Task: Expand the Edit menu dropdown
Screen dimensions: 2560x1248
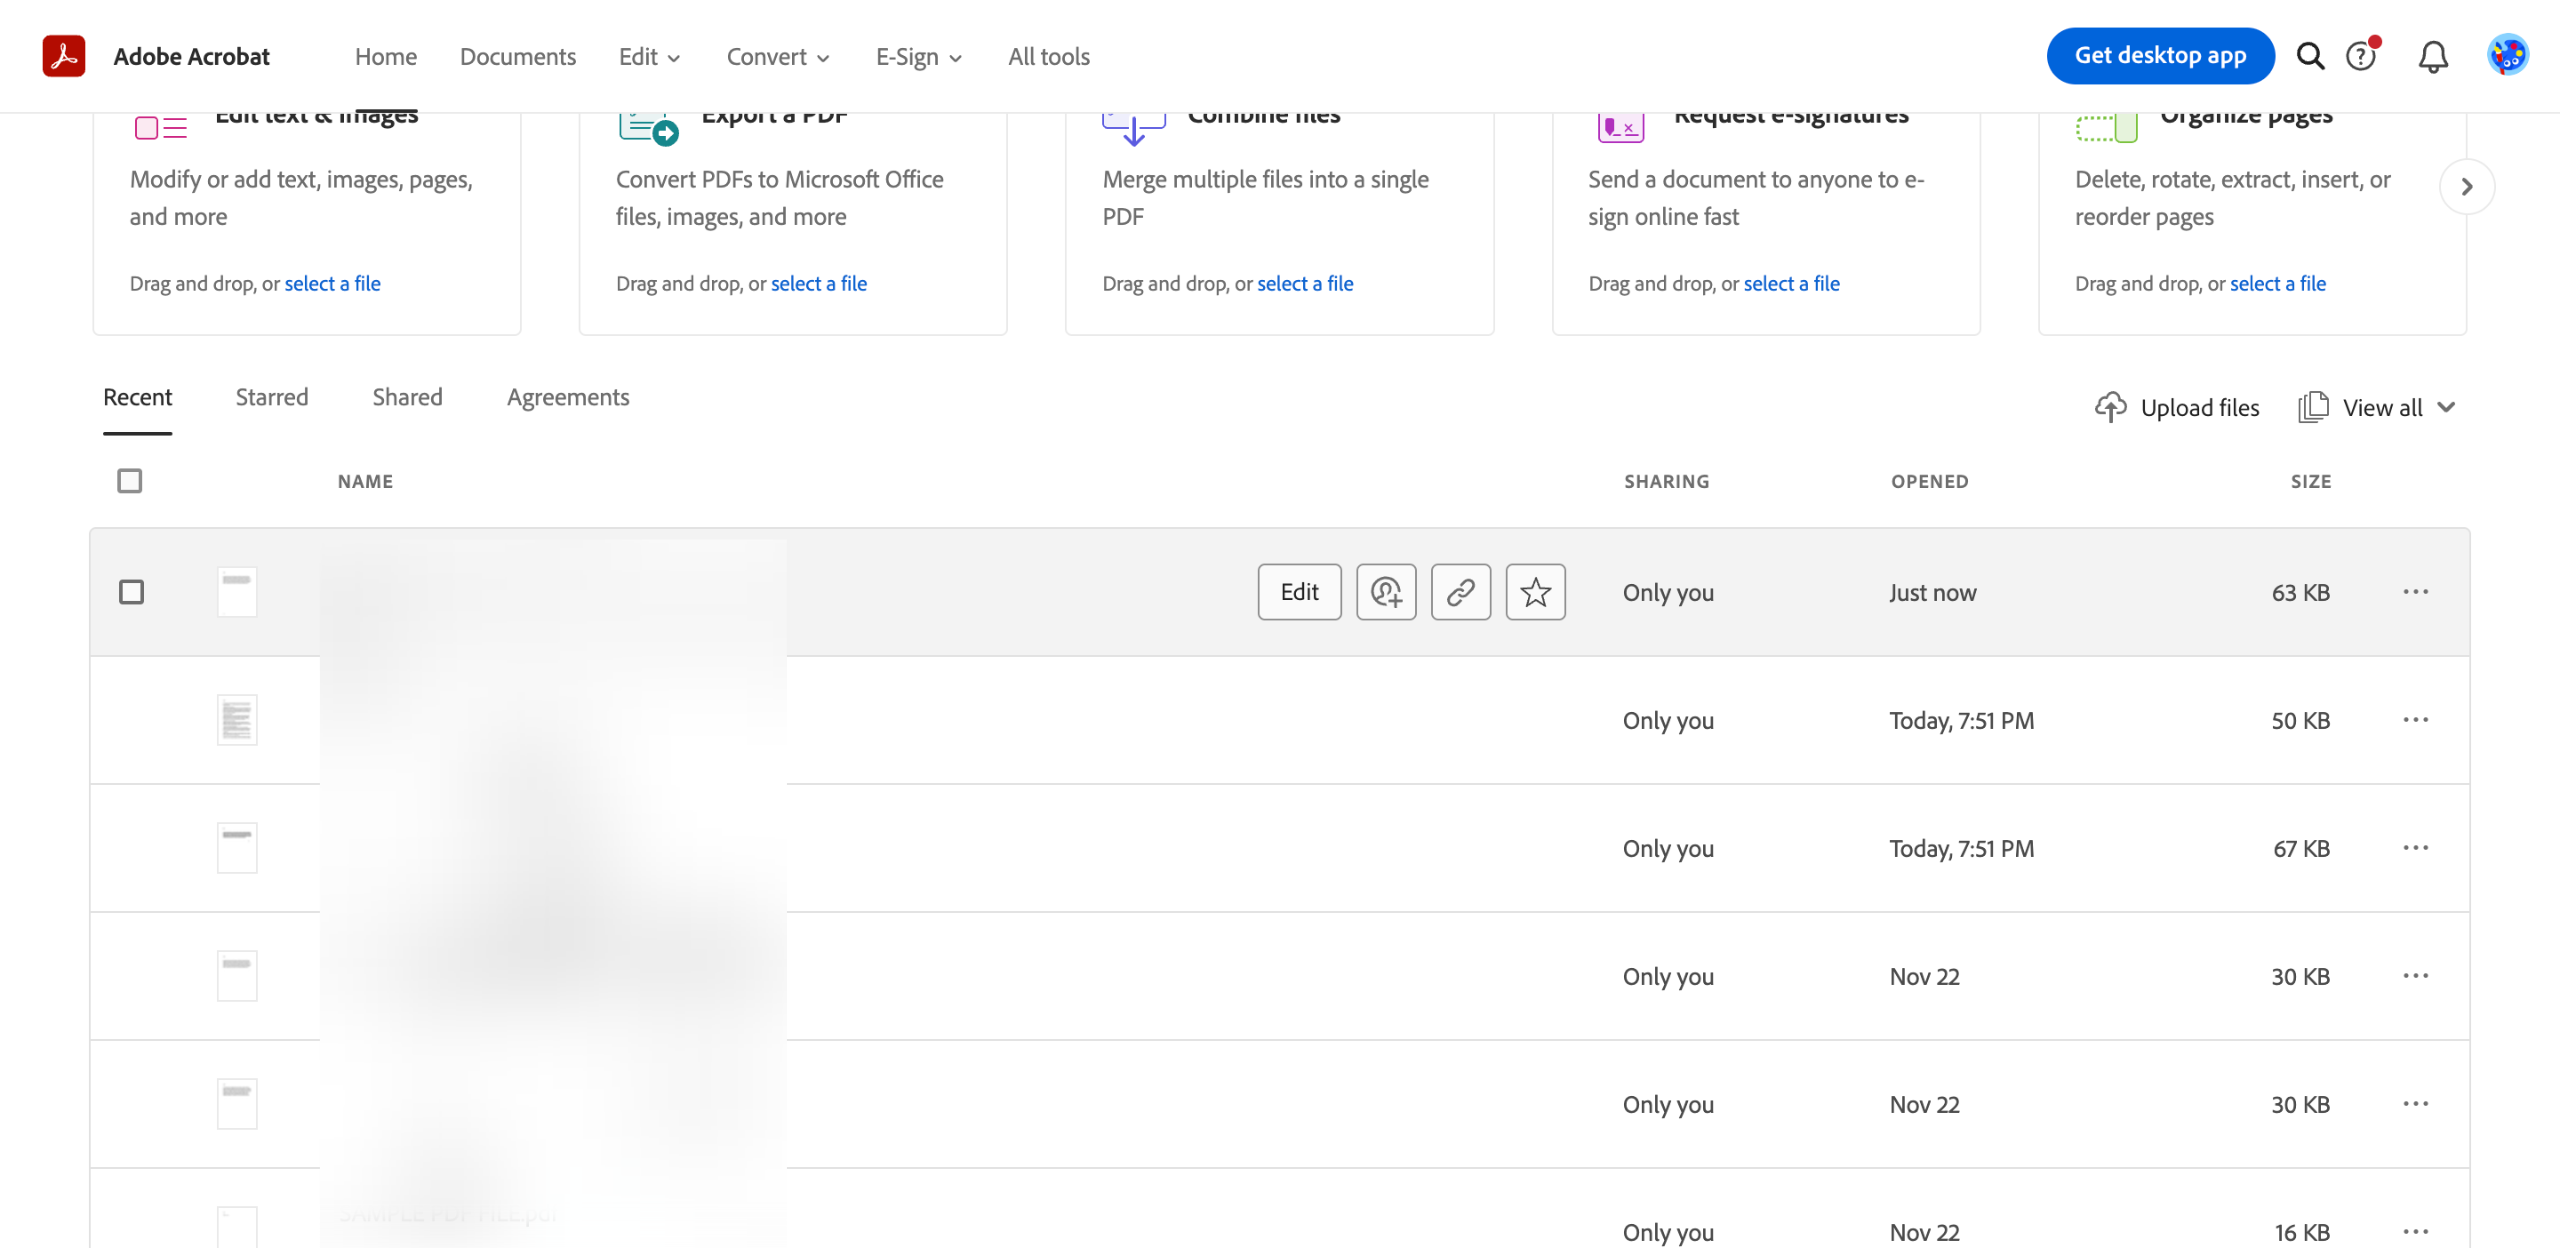Action: click(649, 57)
